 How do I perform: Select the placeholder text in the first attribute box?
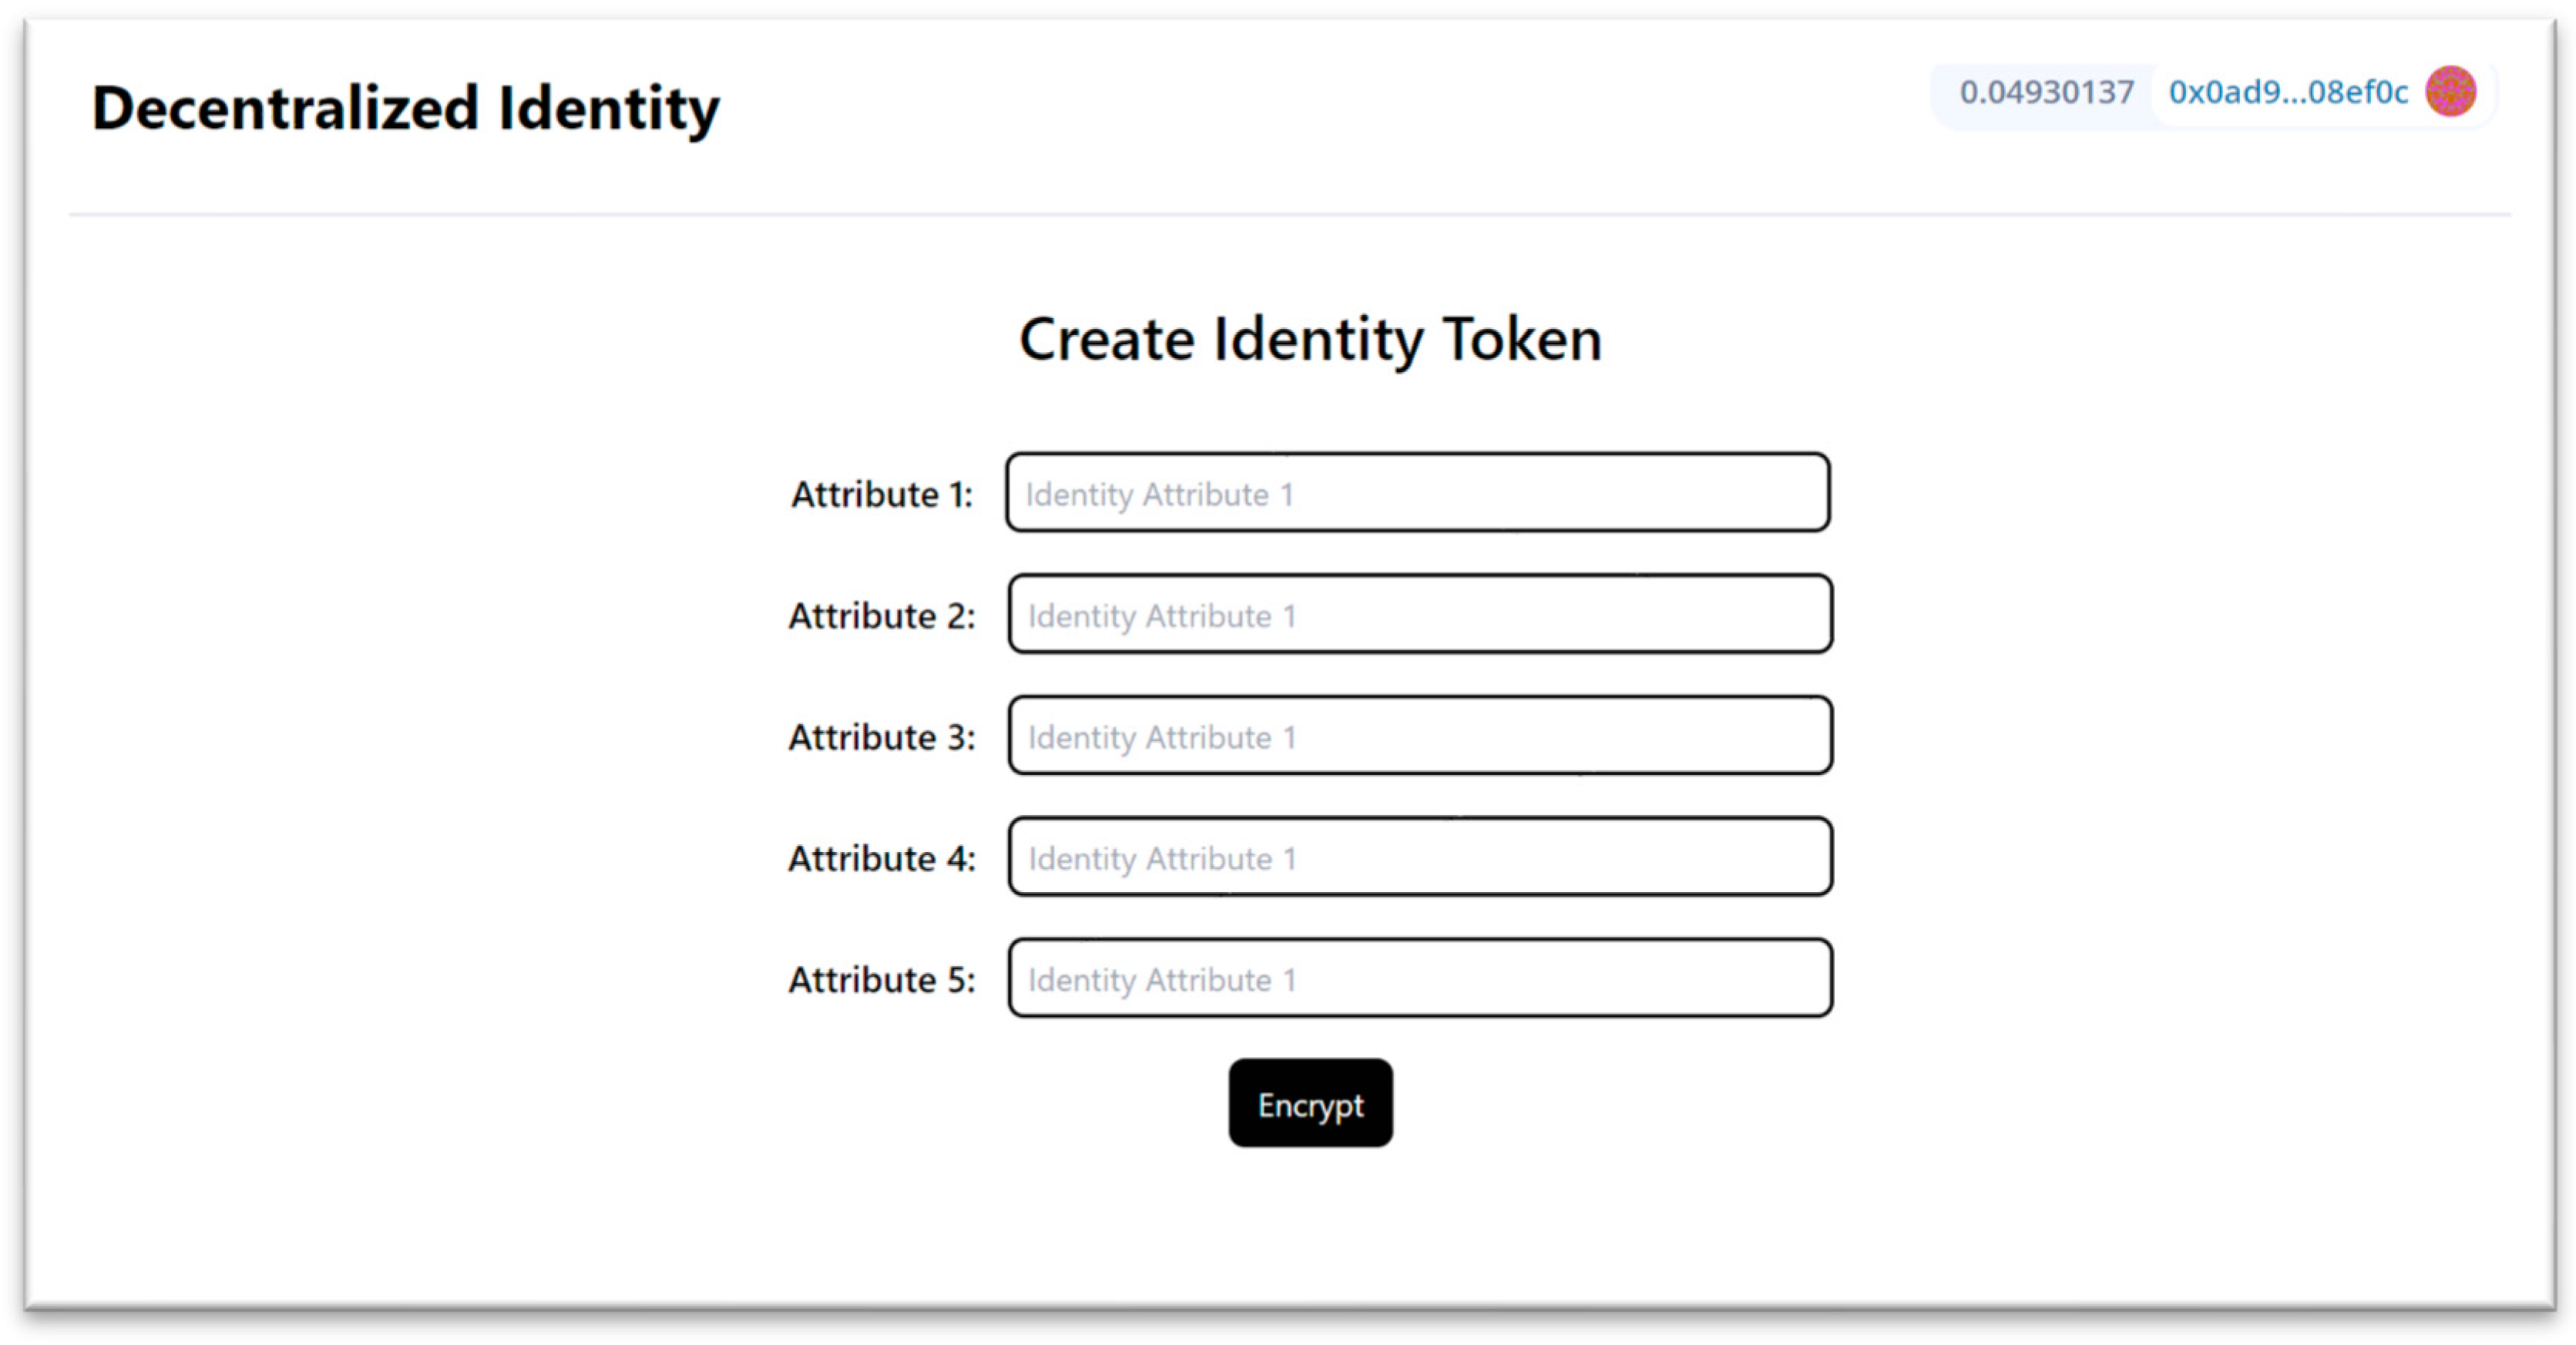click(1159, 495)
